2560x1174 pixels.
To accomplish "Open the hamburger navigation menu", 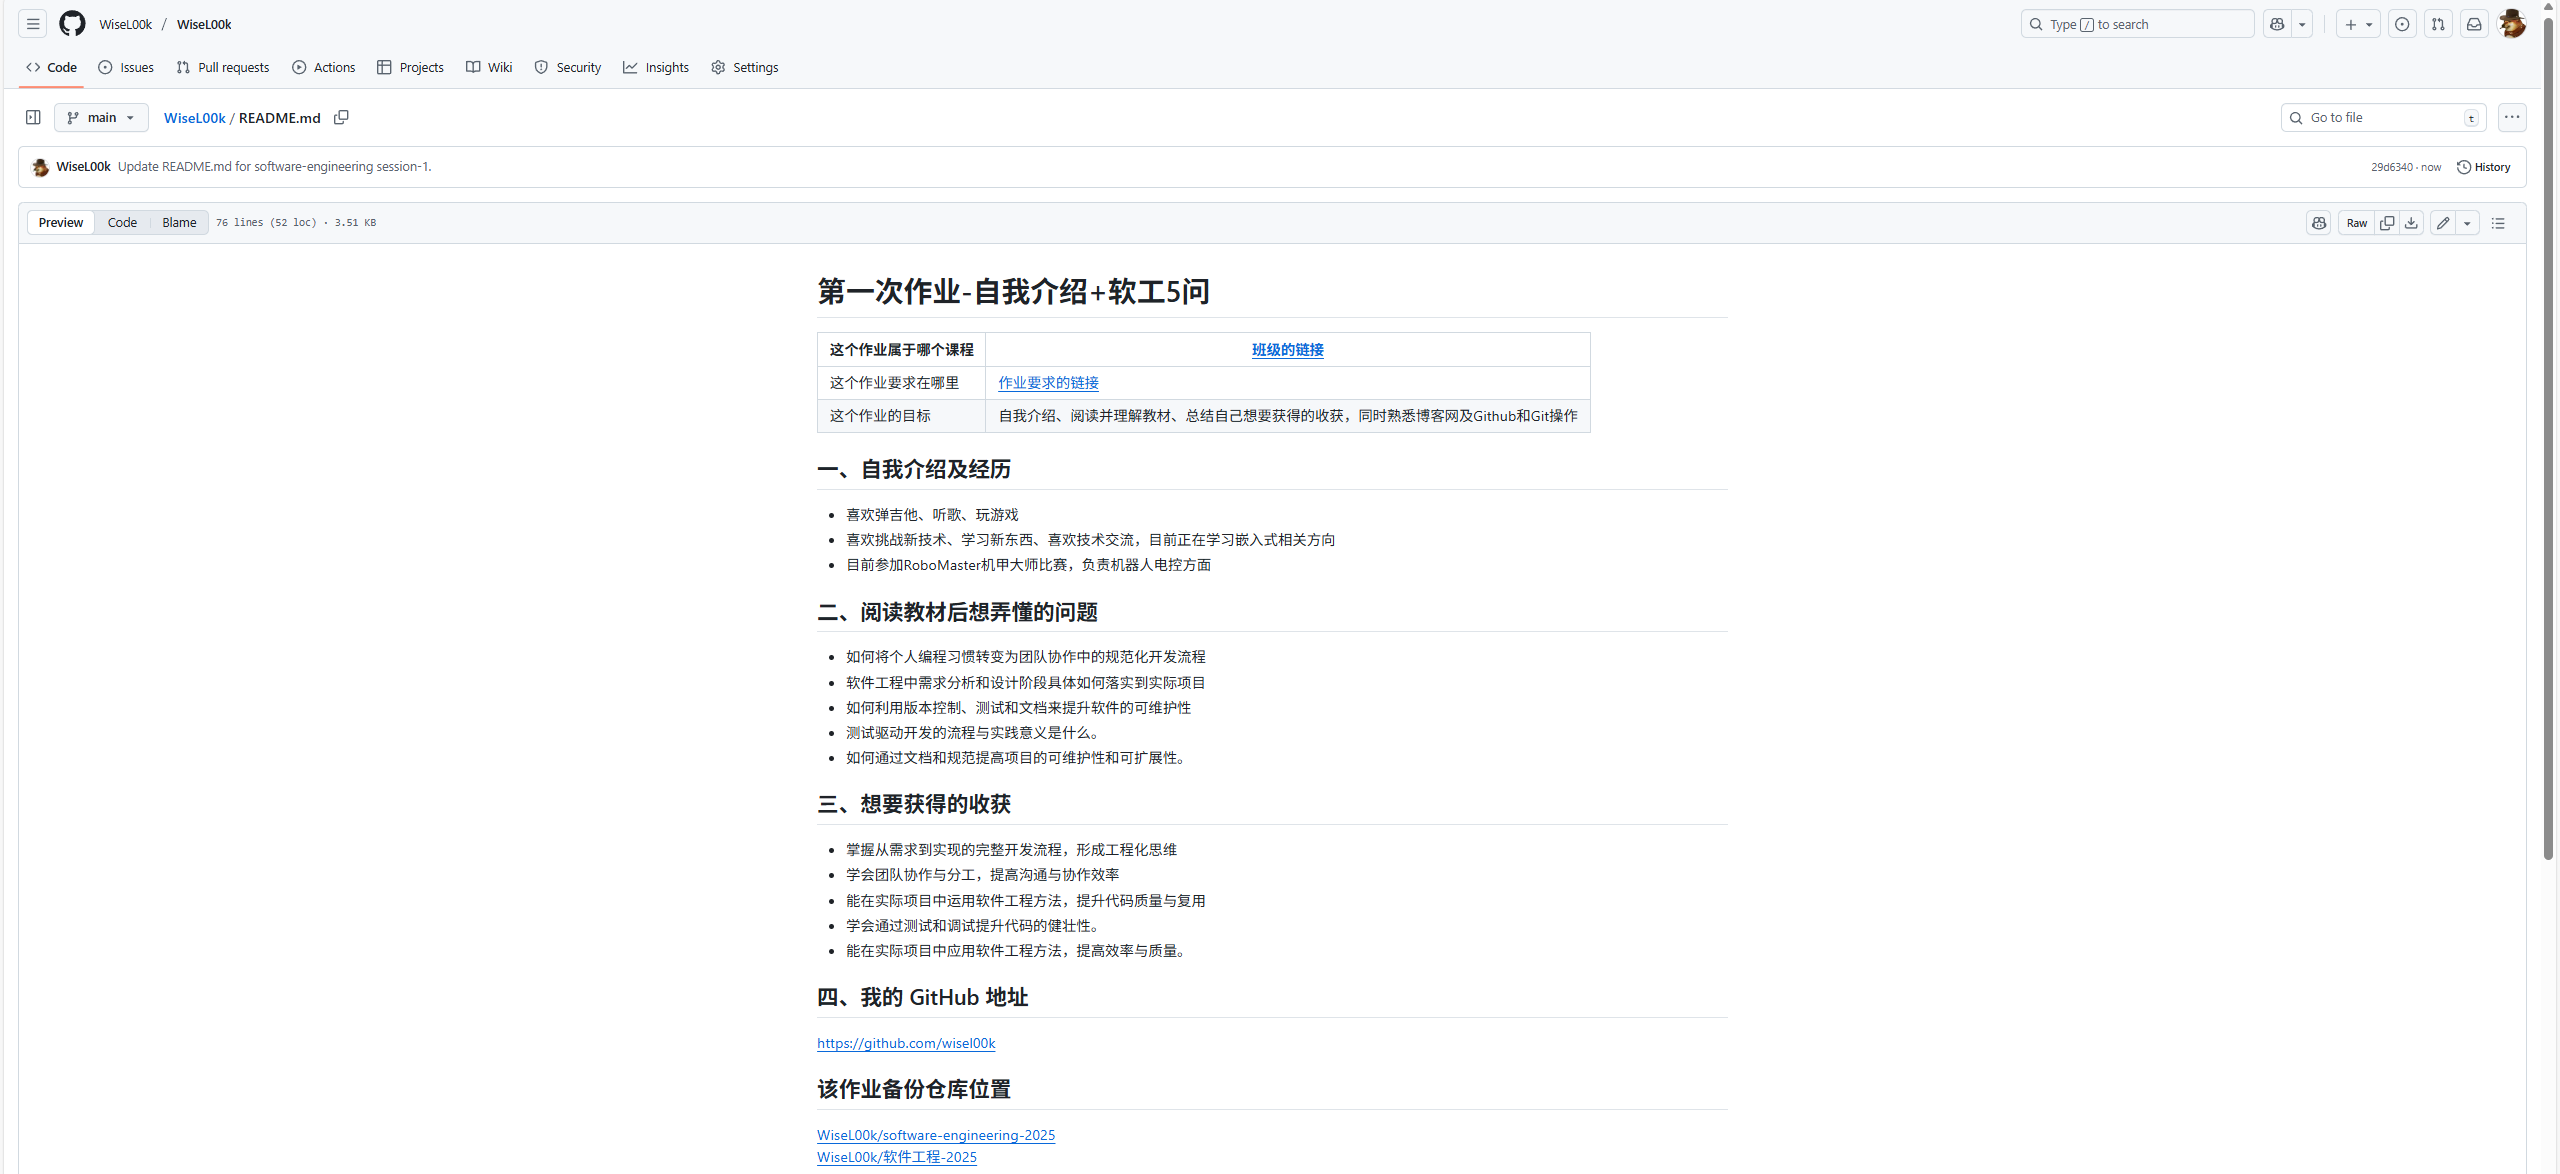I will 33,24.
